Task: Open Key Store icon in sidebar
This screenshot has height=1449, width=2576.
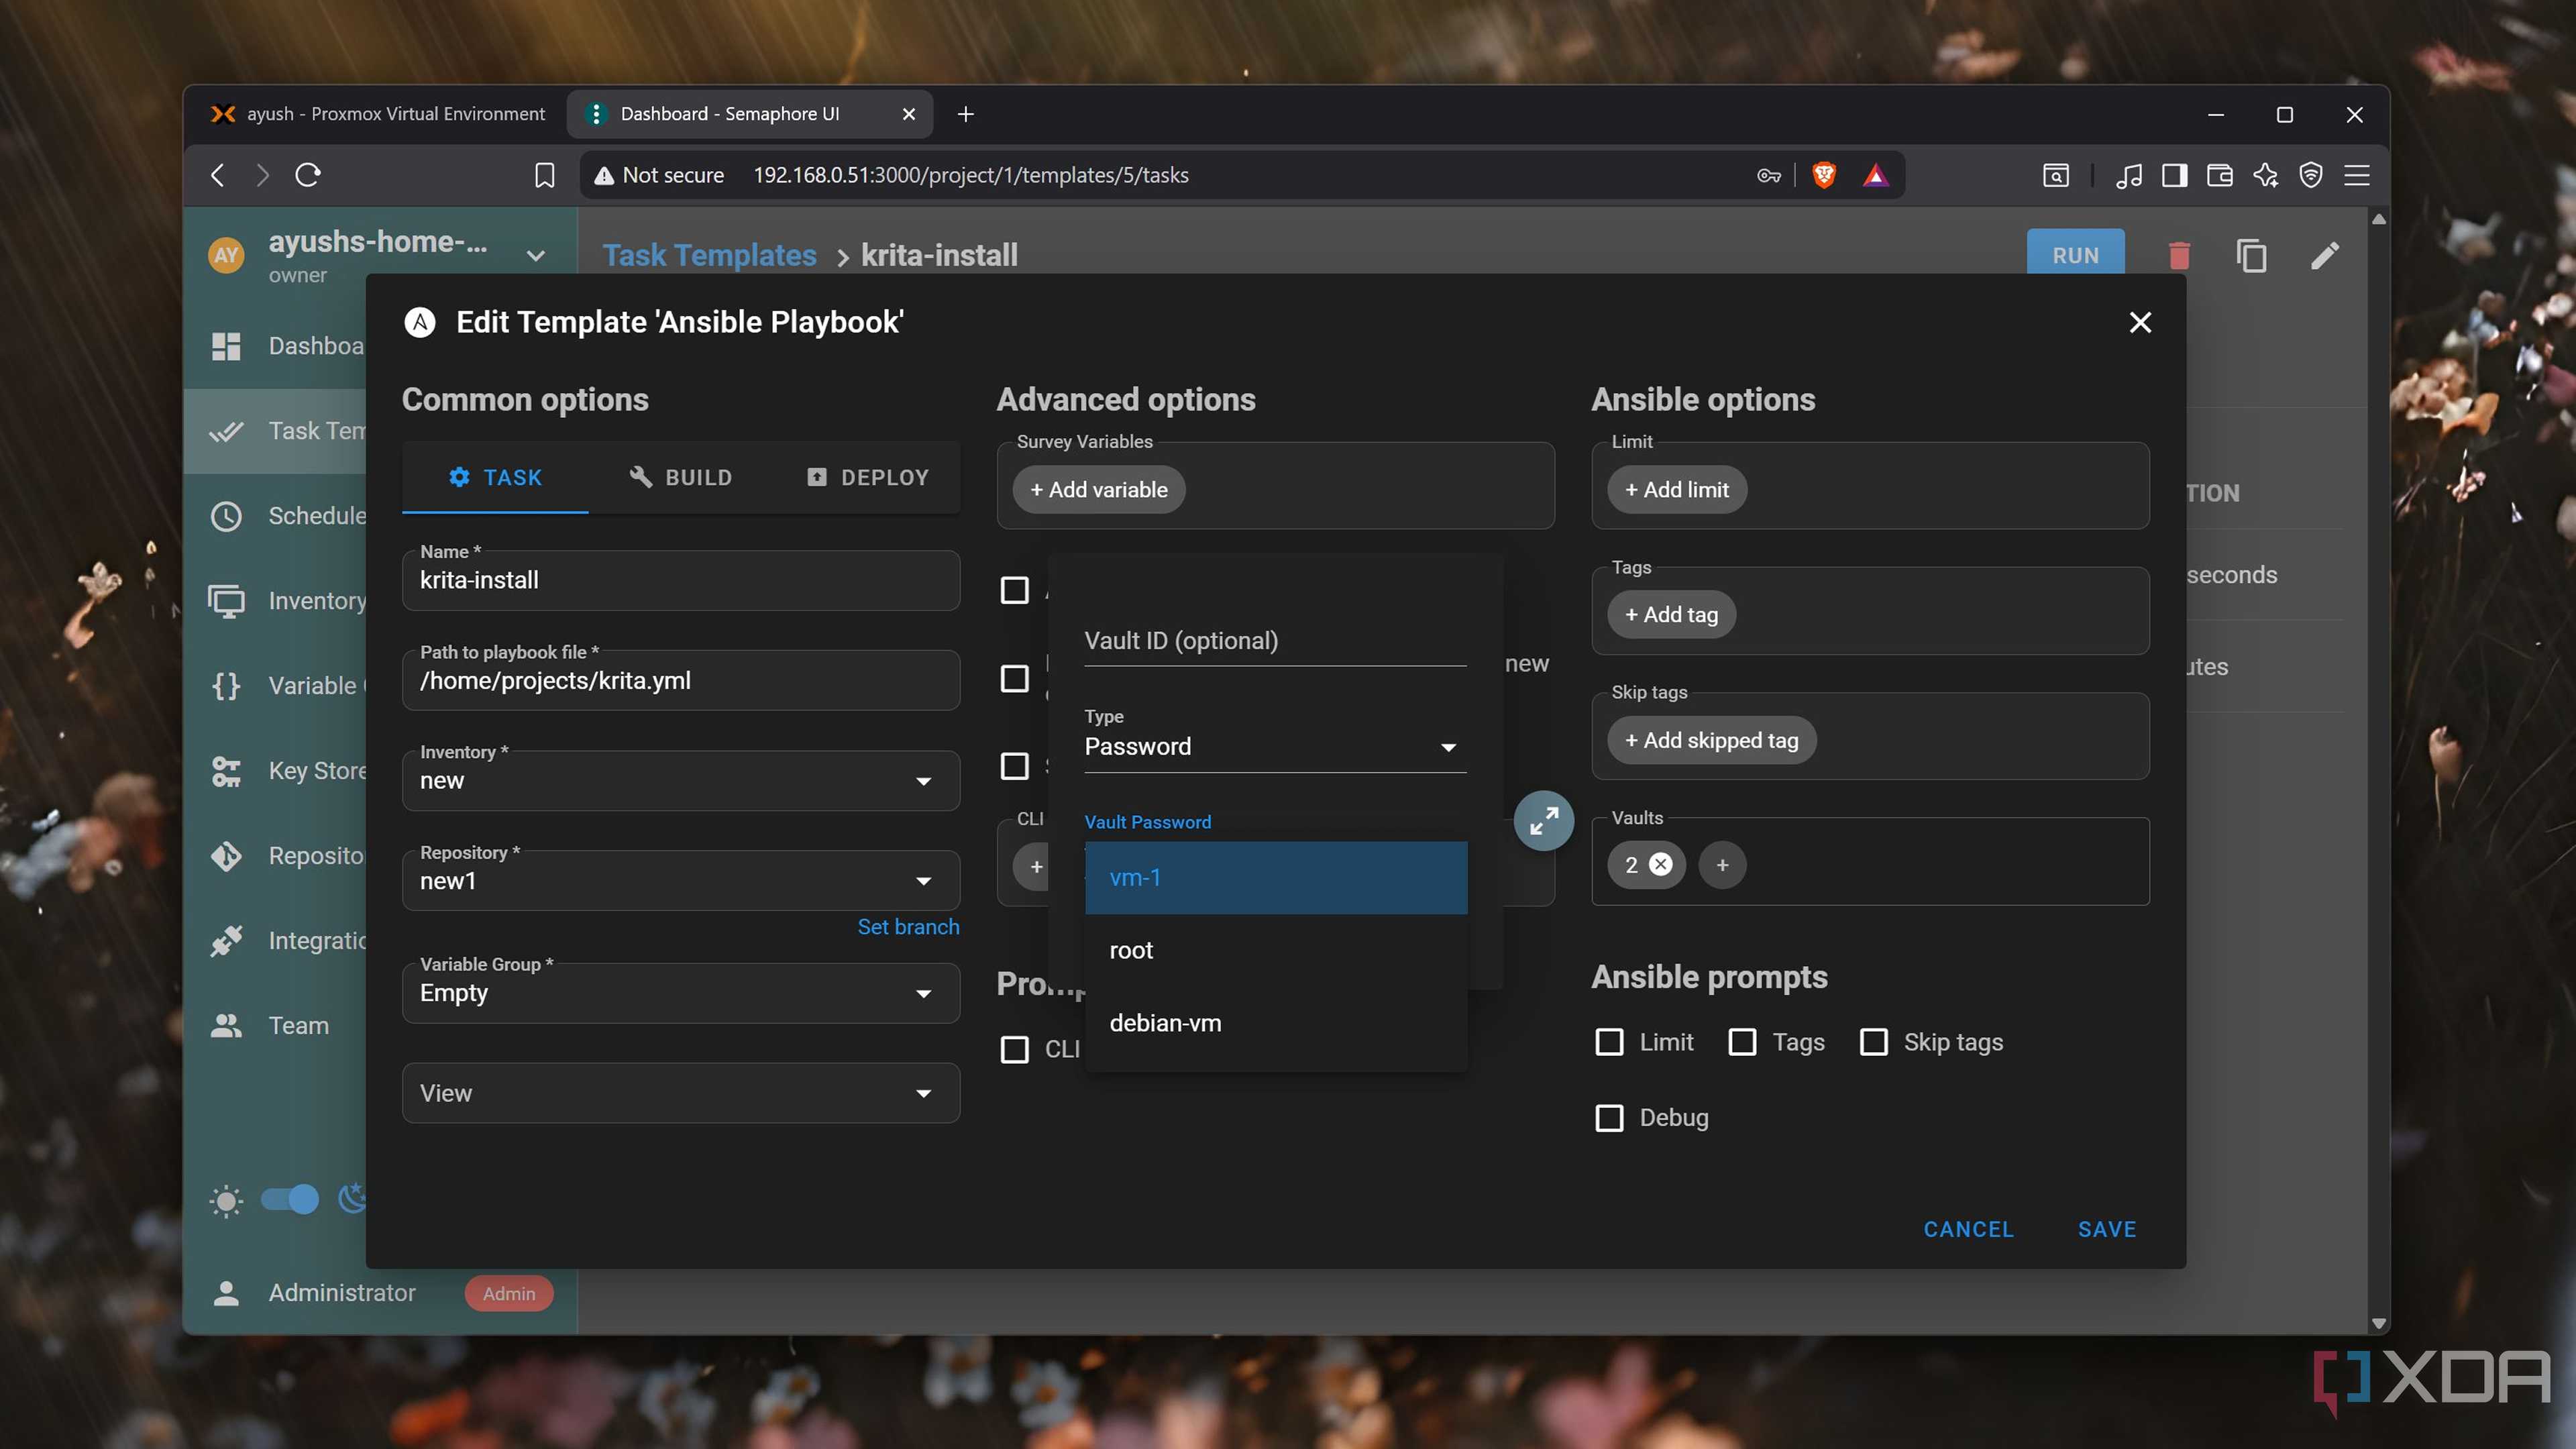Action: pos(227,771)
